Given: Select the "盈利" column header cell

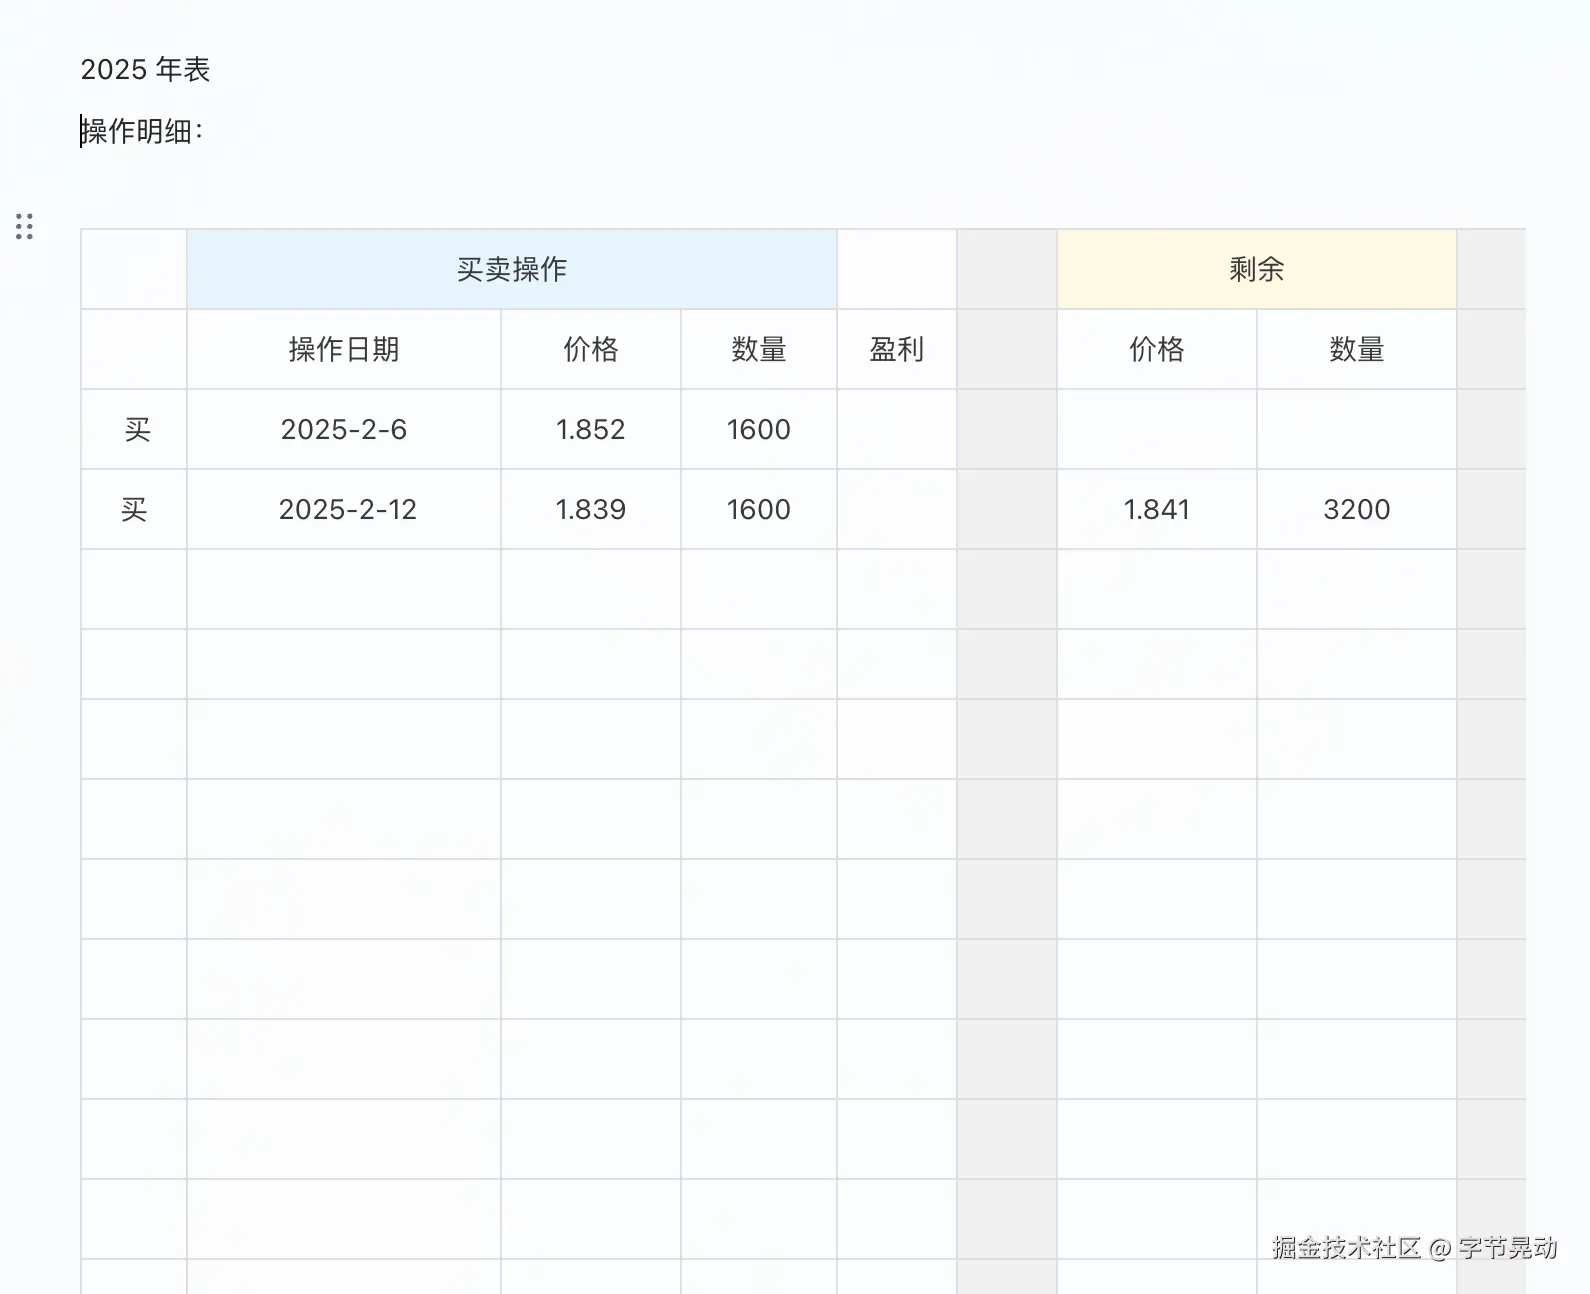Looking at the screenshot, I should coord(896,349).
